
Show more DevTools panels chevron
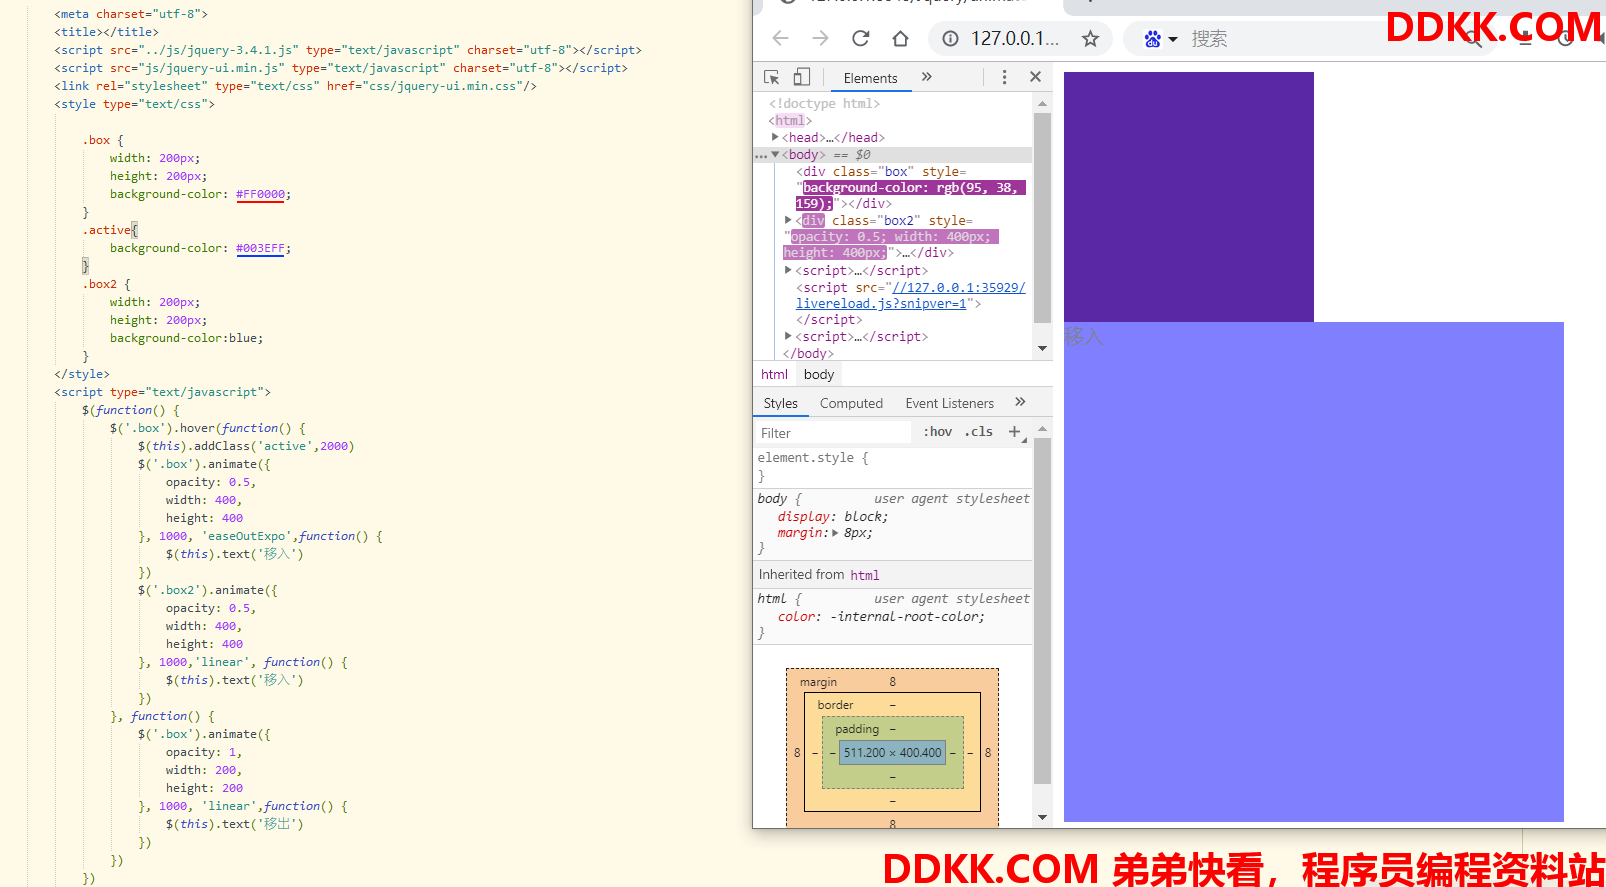(926, 77)
